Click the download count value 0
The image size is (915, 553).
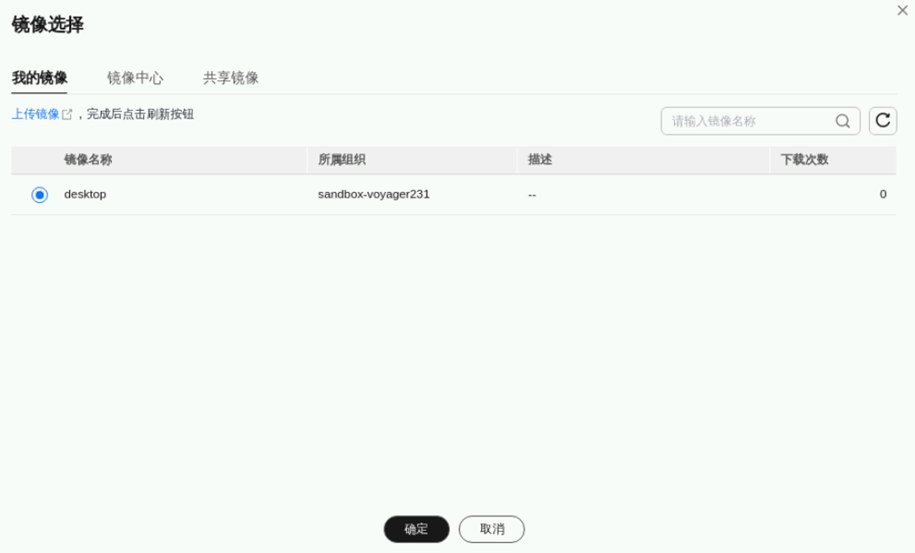point(883,194)
